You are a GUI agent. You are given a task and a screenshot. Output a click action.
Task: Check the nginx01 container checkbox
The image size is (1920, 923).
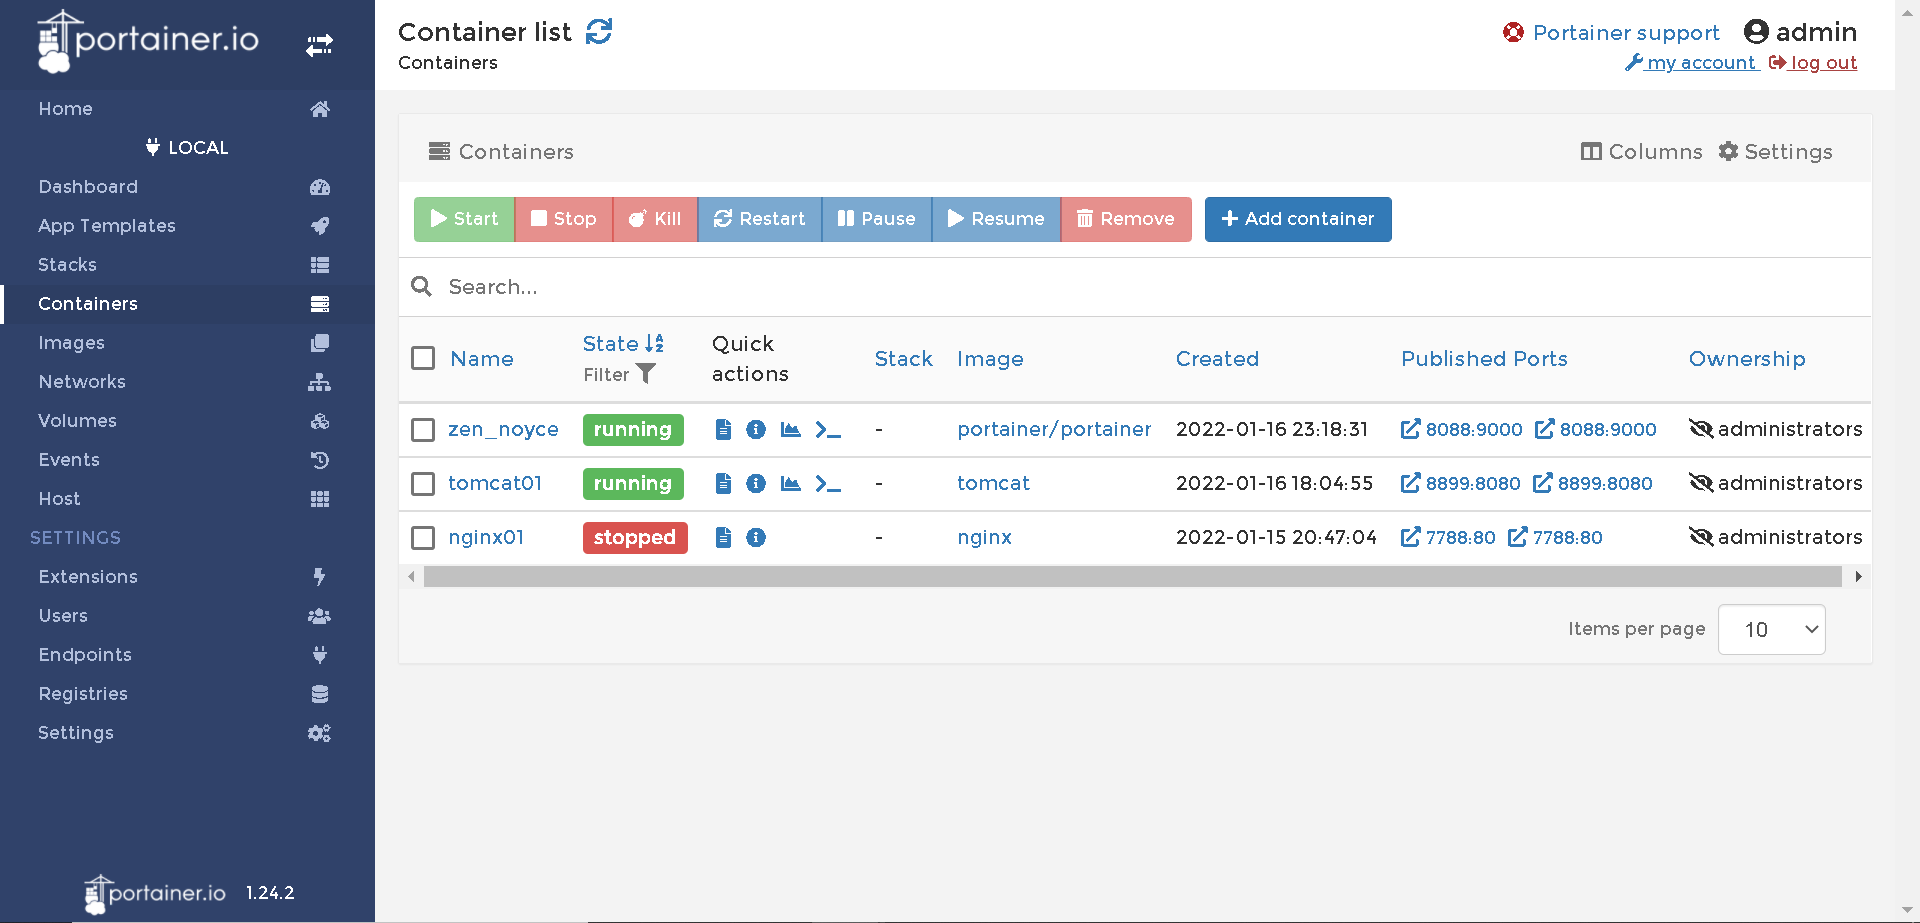tap(423, 537)
